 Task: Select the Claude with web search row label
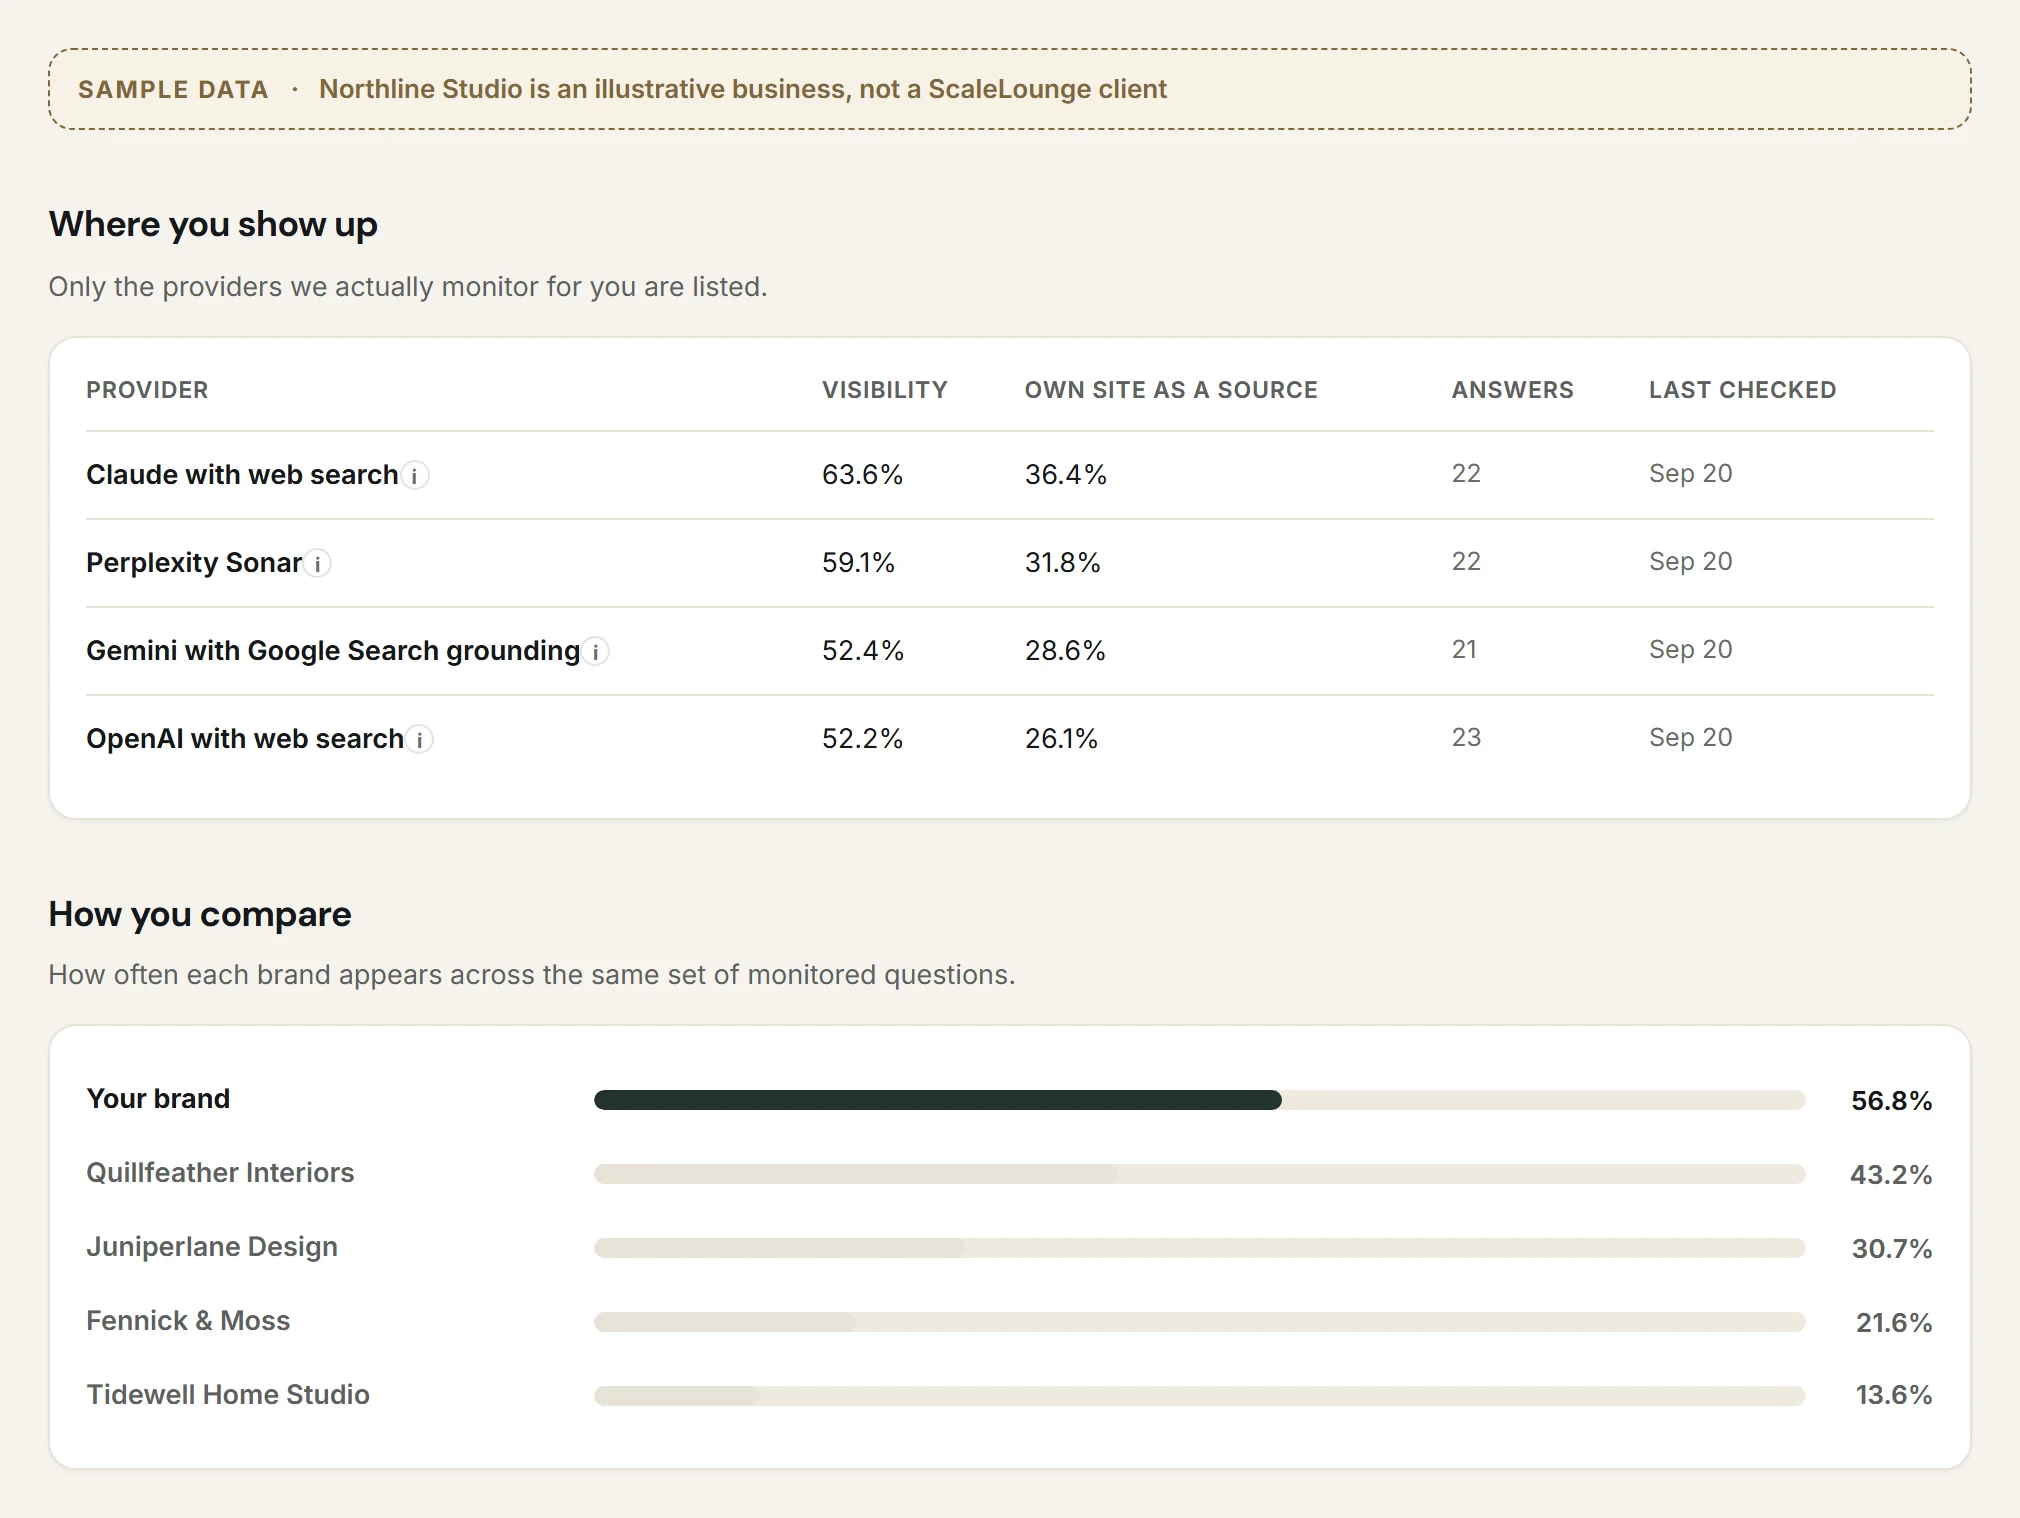click(242, 475)
